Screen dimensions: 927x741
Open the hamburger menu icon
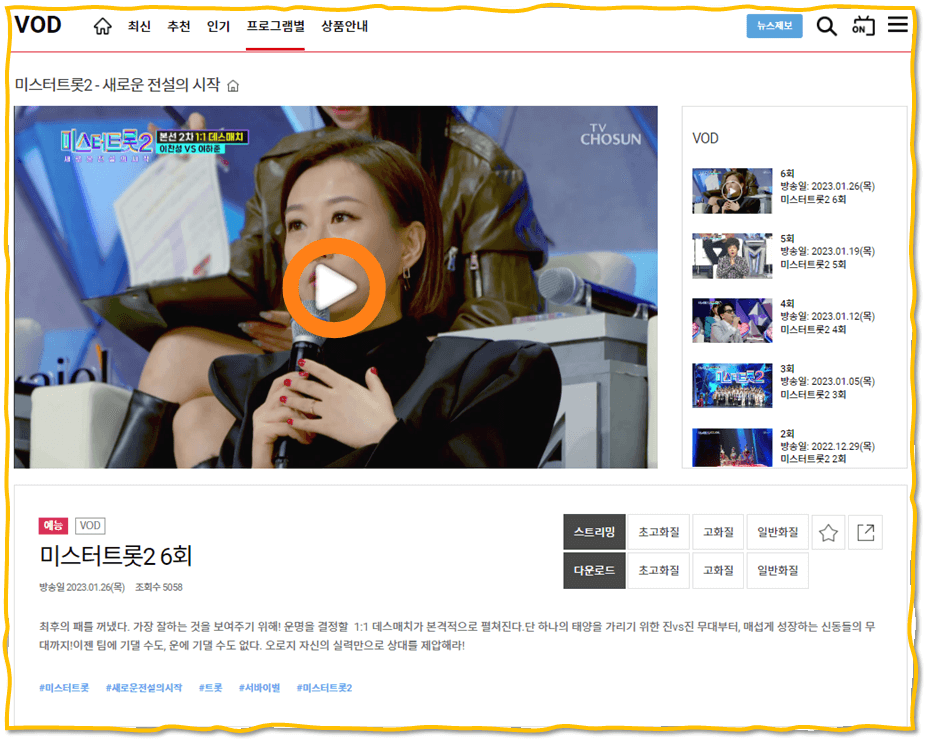coord(897,26)
